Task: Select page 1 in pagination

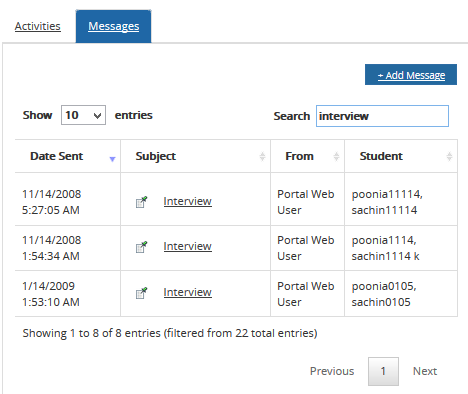Action: (383, 371)
